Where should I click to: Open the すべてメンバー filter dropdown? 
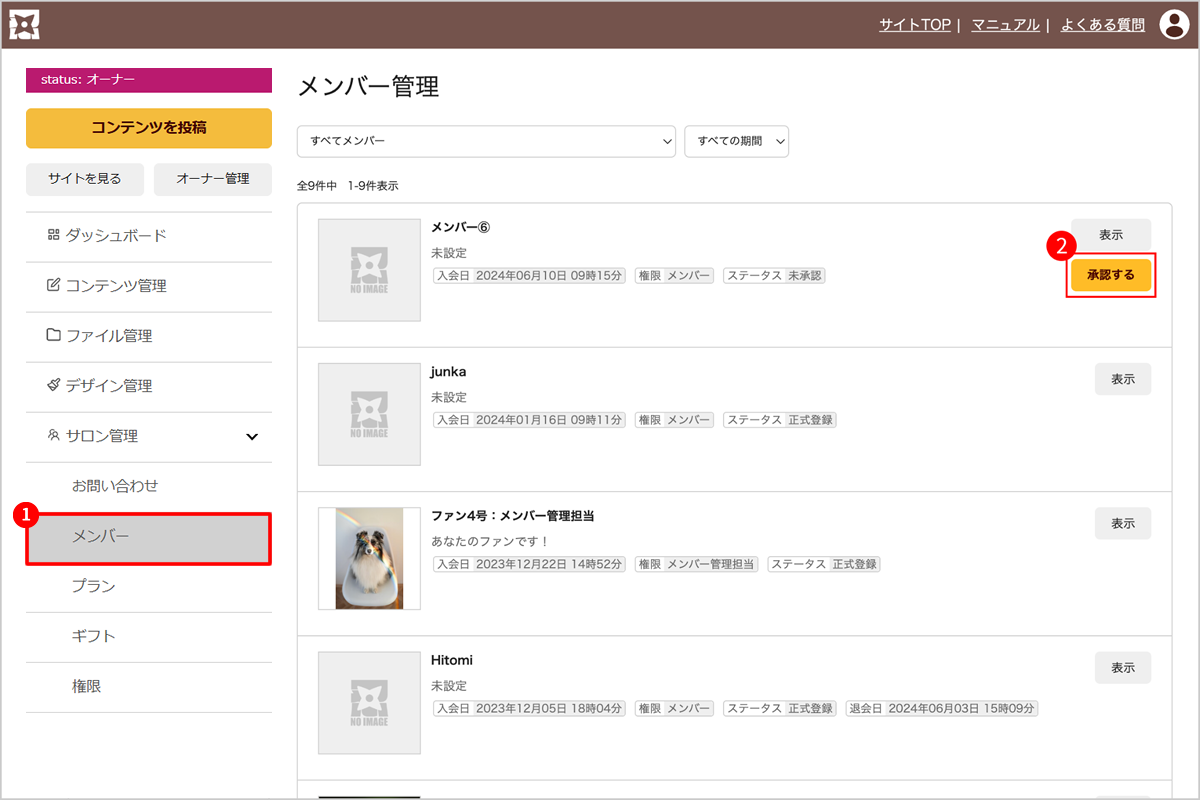pyautogui.click(x=486, y=141)
